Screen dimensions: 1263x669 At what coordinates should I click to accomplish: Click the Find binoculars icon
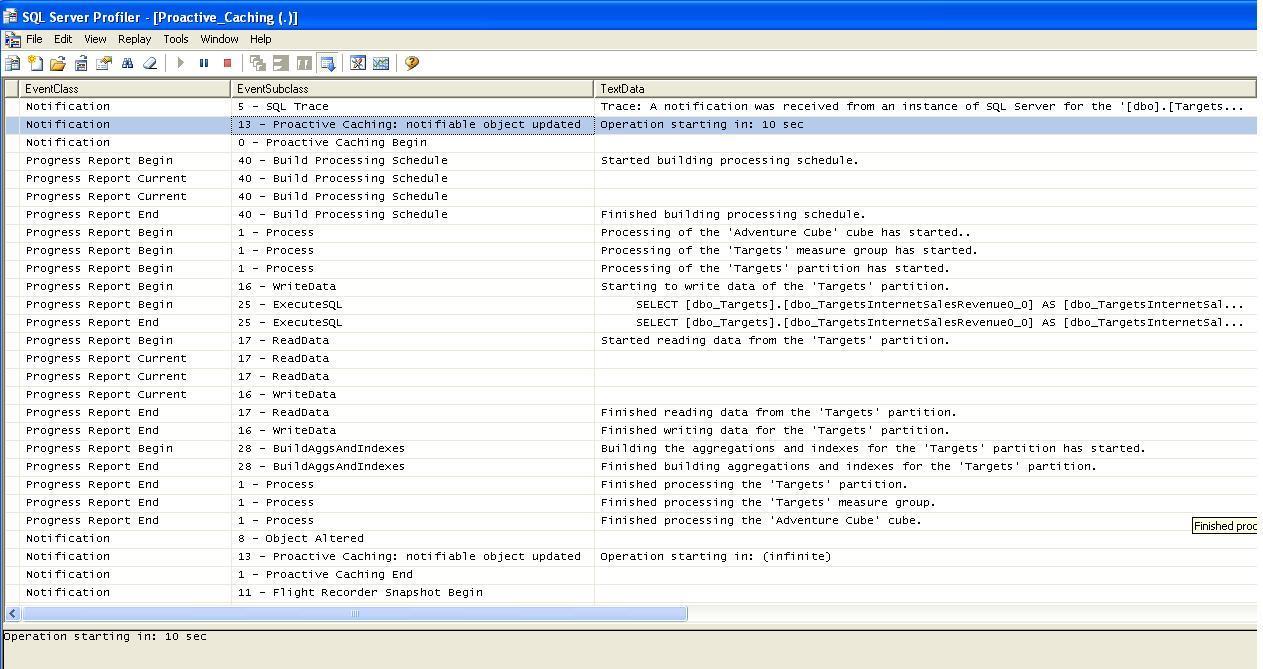(x=127, y=63)
